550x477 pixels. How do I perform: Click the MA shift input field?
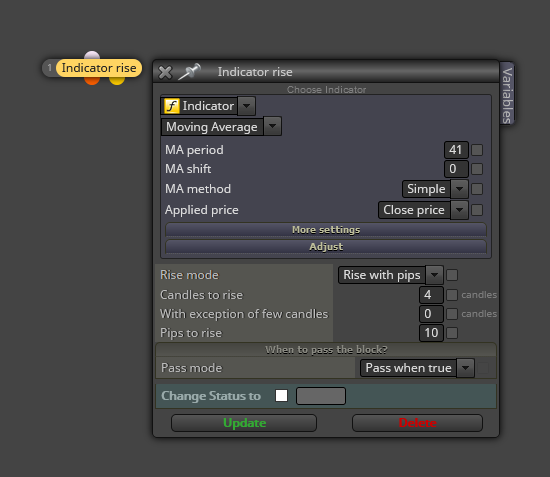point(456,169)
